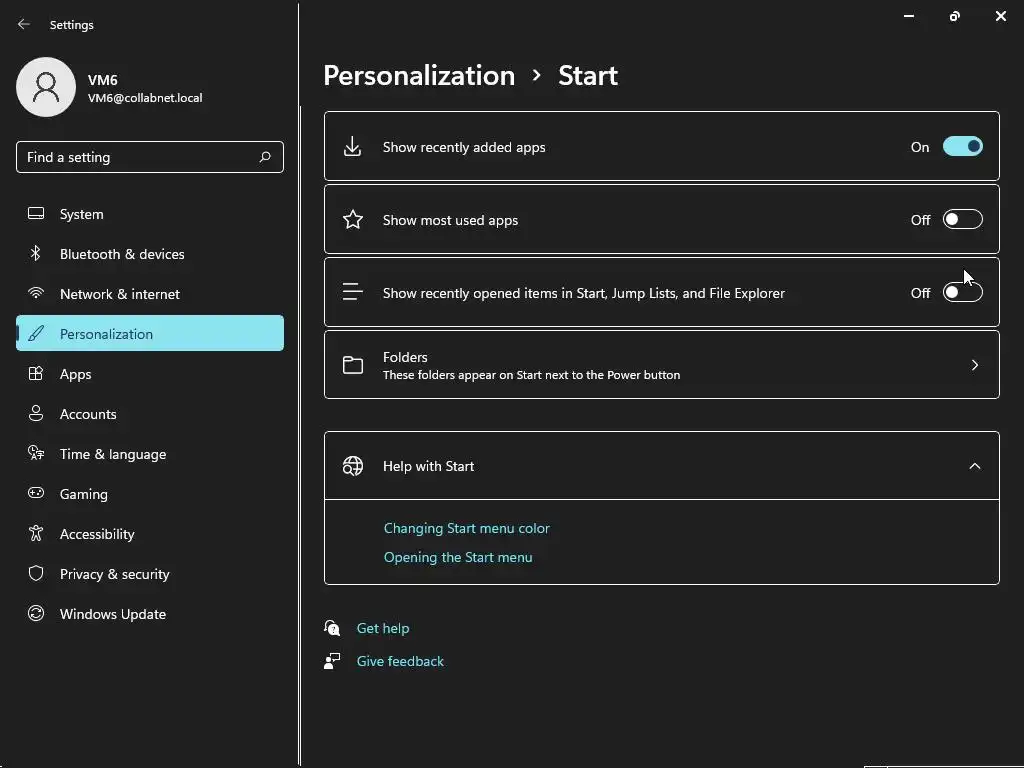Click the Windows Update circular arrows icon
The height and width of the screenshot is (768, 1024).
(36, 614)
